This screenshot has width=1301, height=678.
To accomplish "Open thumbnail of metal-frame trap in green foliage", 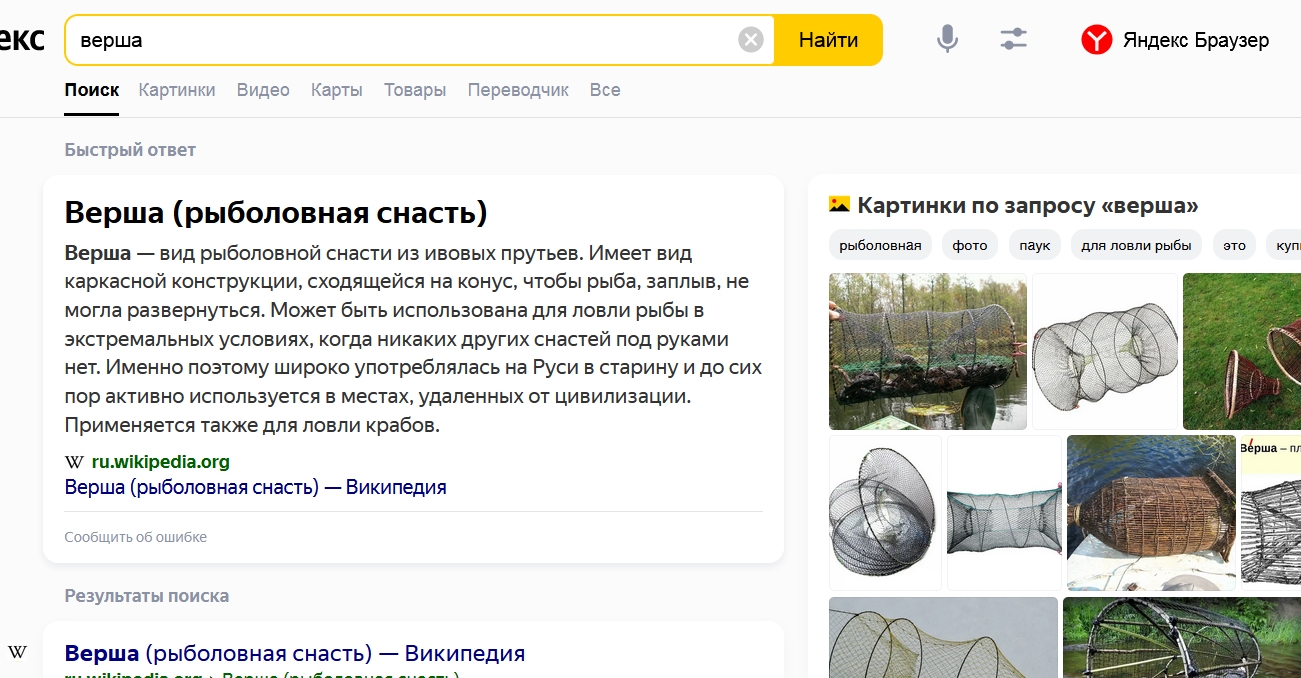I will click(1182, 637).
